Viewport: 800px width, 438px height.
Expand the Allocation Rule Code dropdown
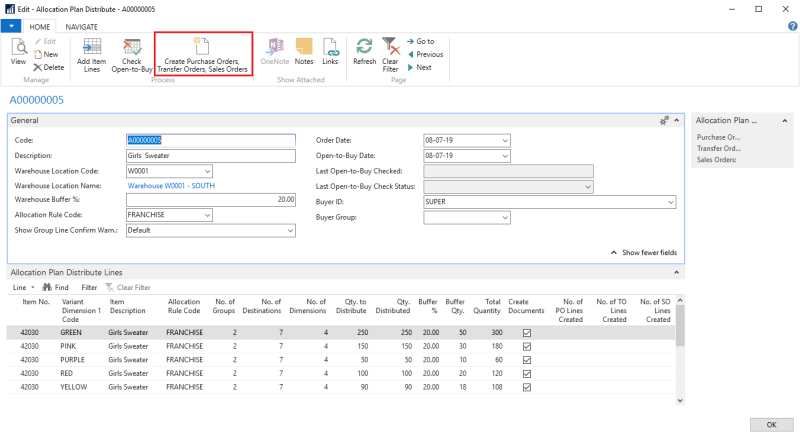(207, 215)
